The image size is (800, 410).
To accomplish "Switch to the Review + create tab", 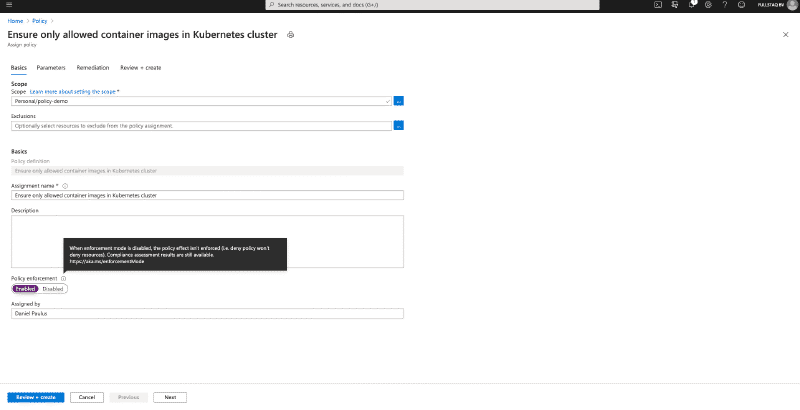I will [x=141, y=68].
